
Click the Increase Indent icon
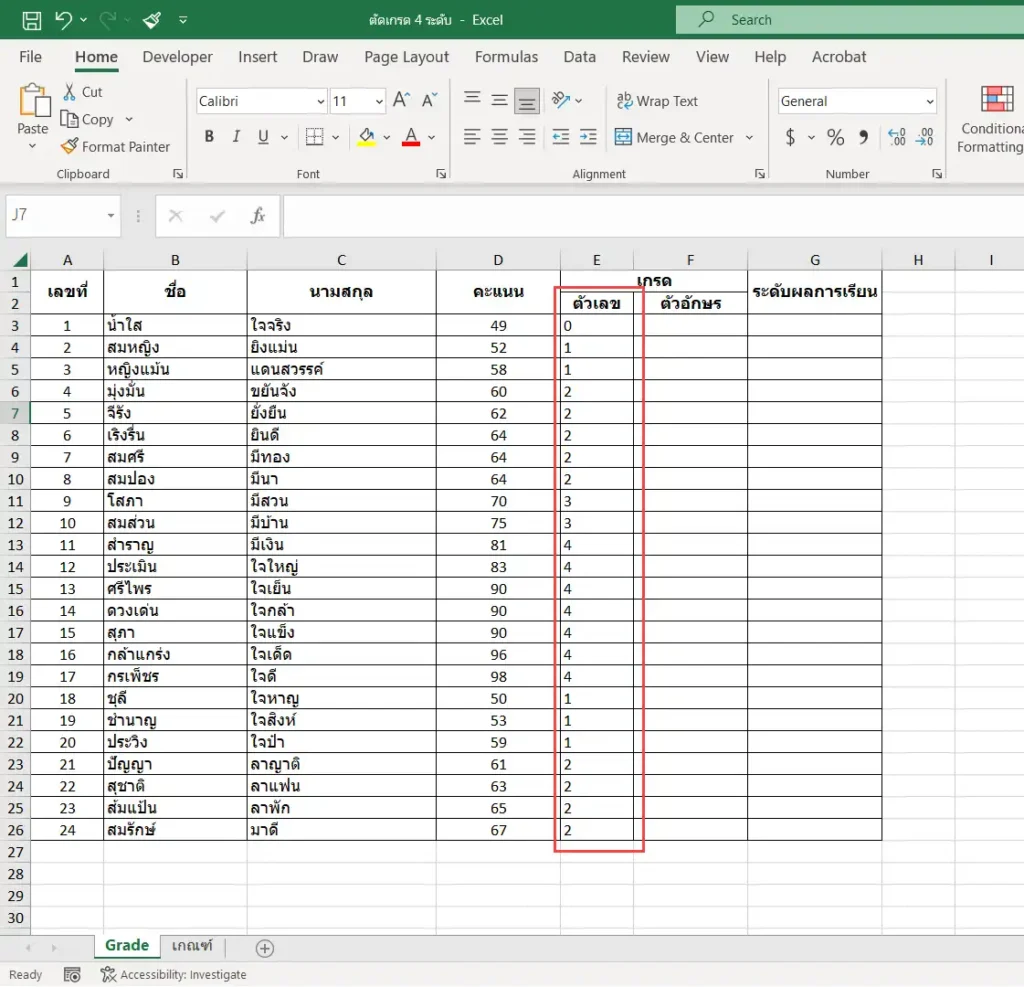coord(588,137)
